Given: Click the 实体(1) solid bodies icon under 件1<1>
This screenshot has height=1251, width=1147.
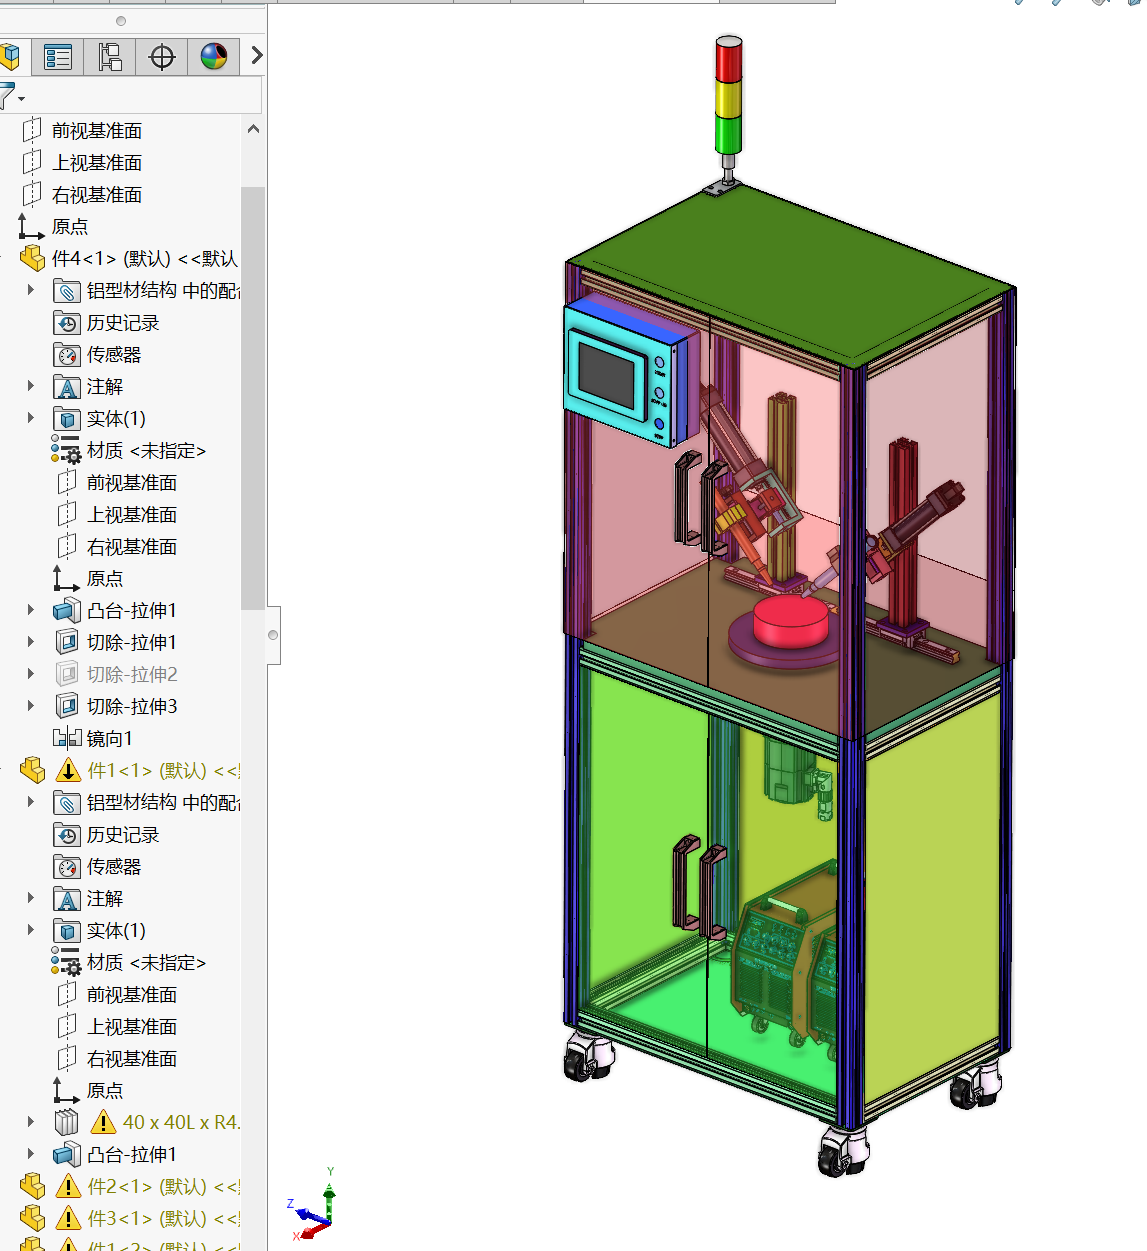Looking at the screenshot, I should click(67, 931).
